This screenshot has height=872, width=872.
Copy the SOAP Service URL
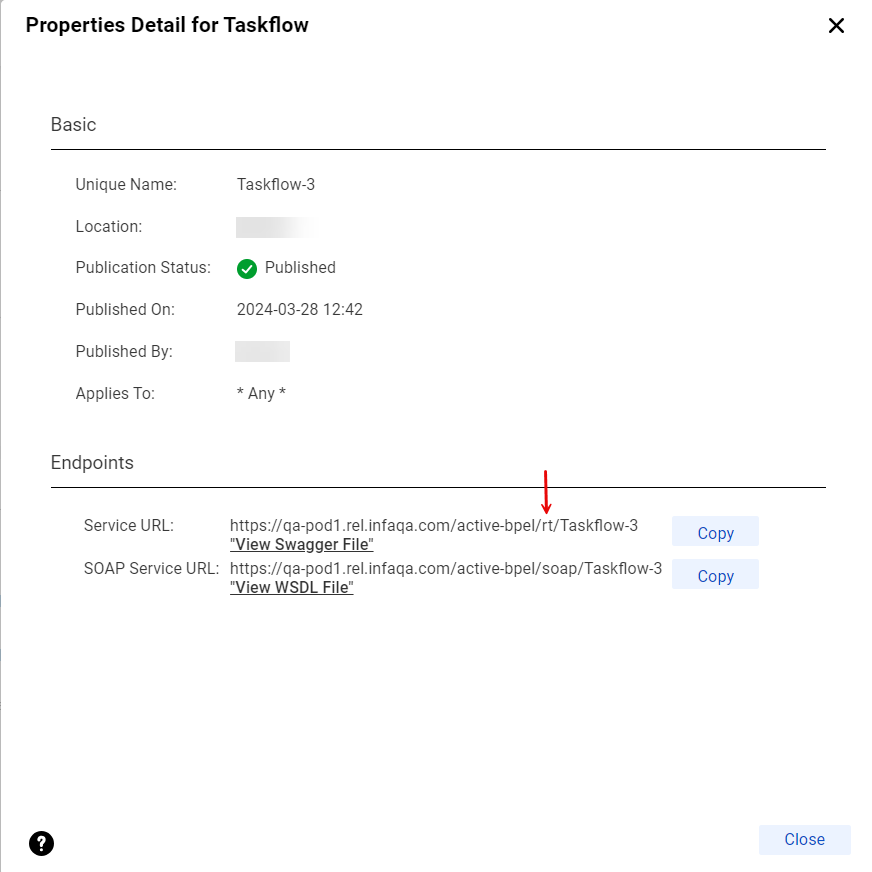(x=715, y=575)
